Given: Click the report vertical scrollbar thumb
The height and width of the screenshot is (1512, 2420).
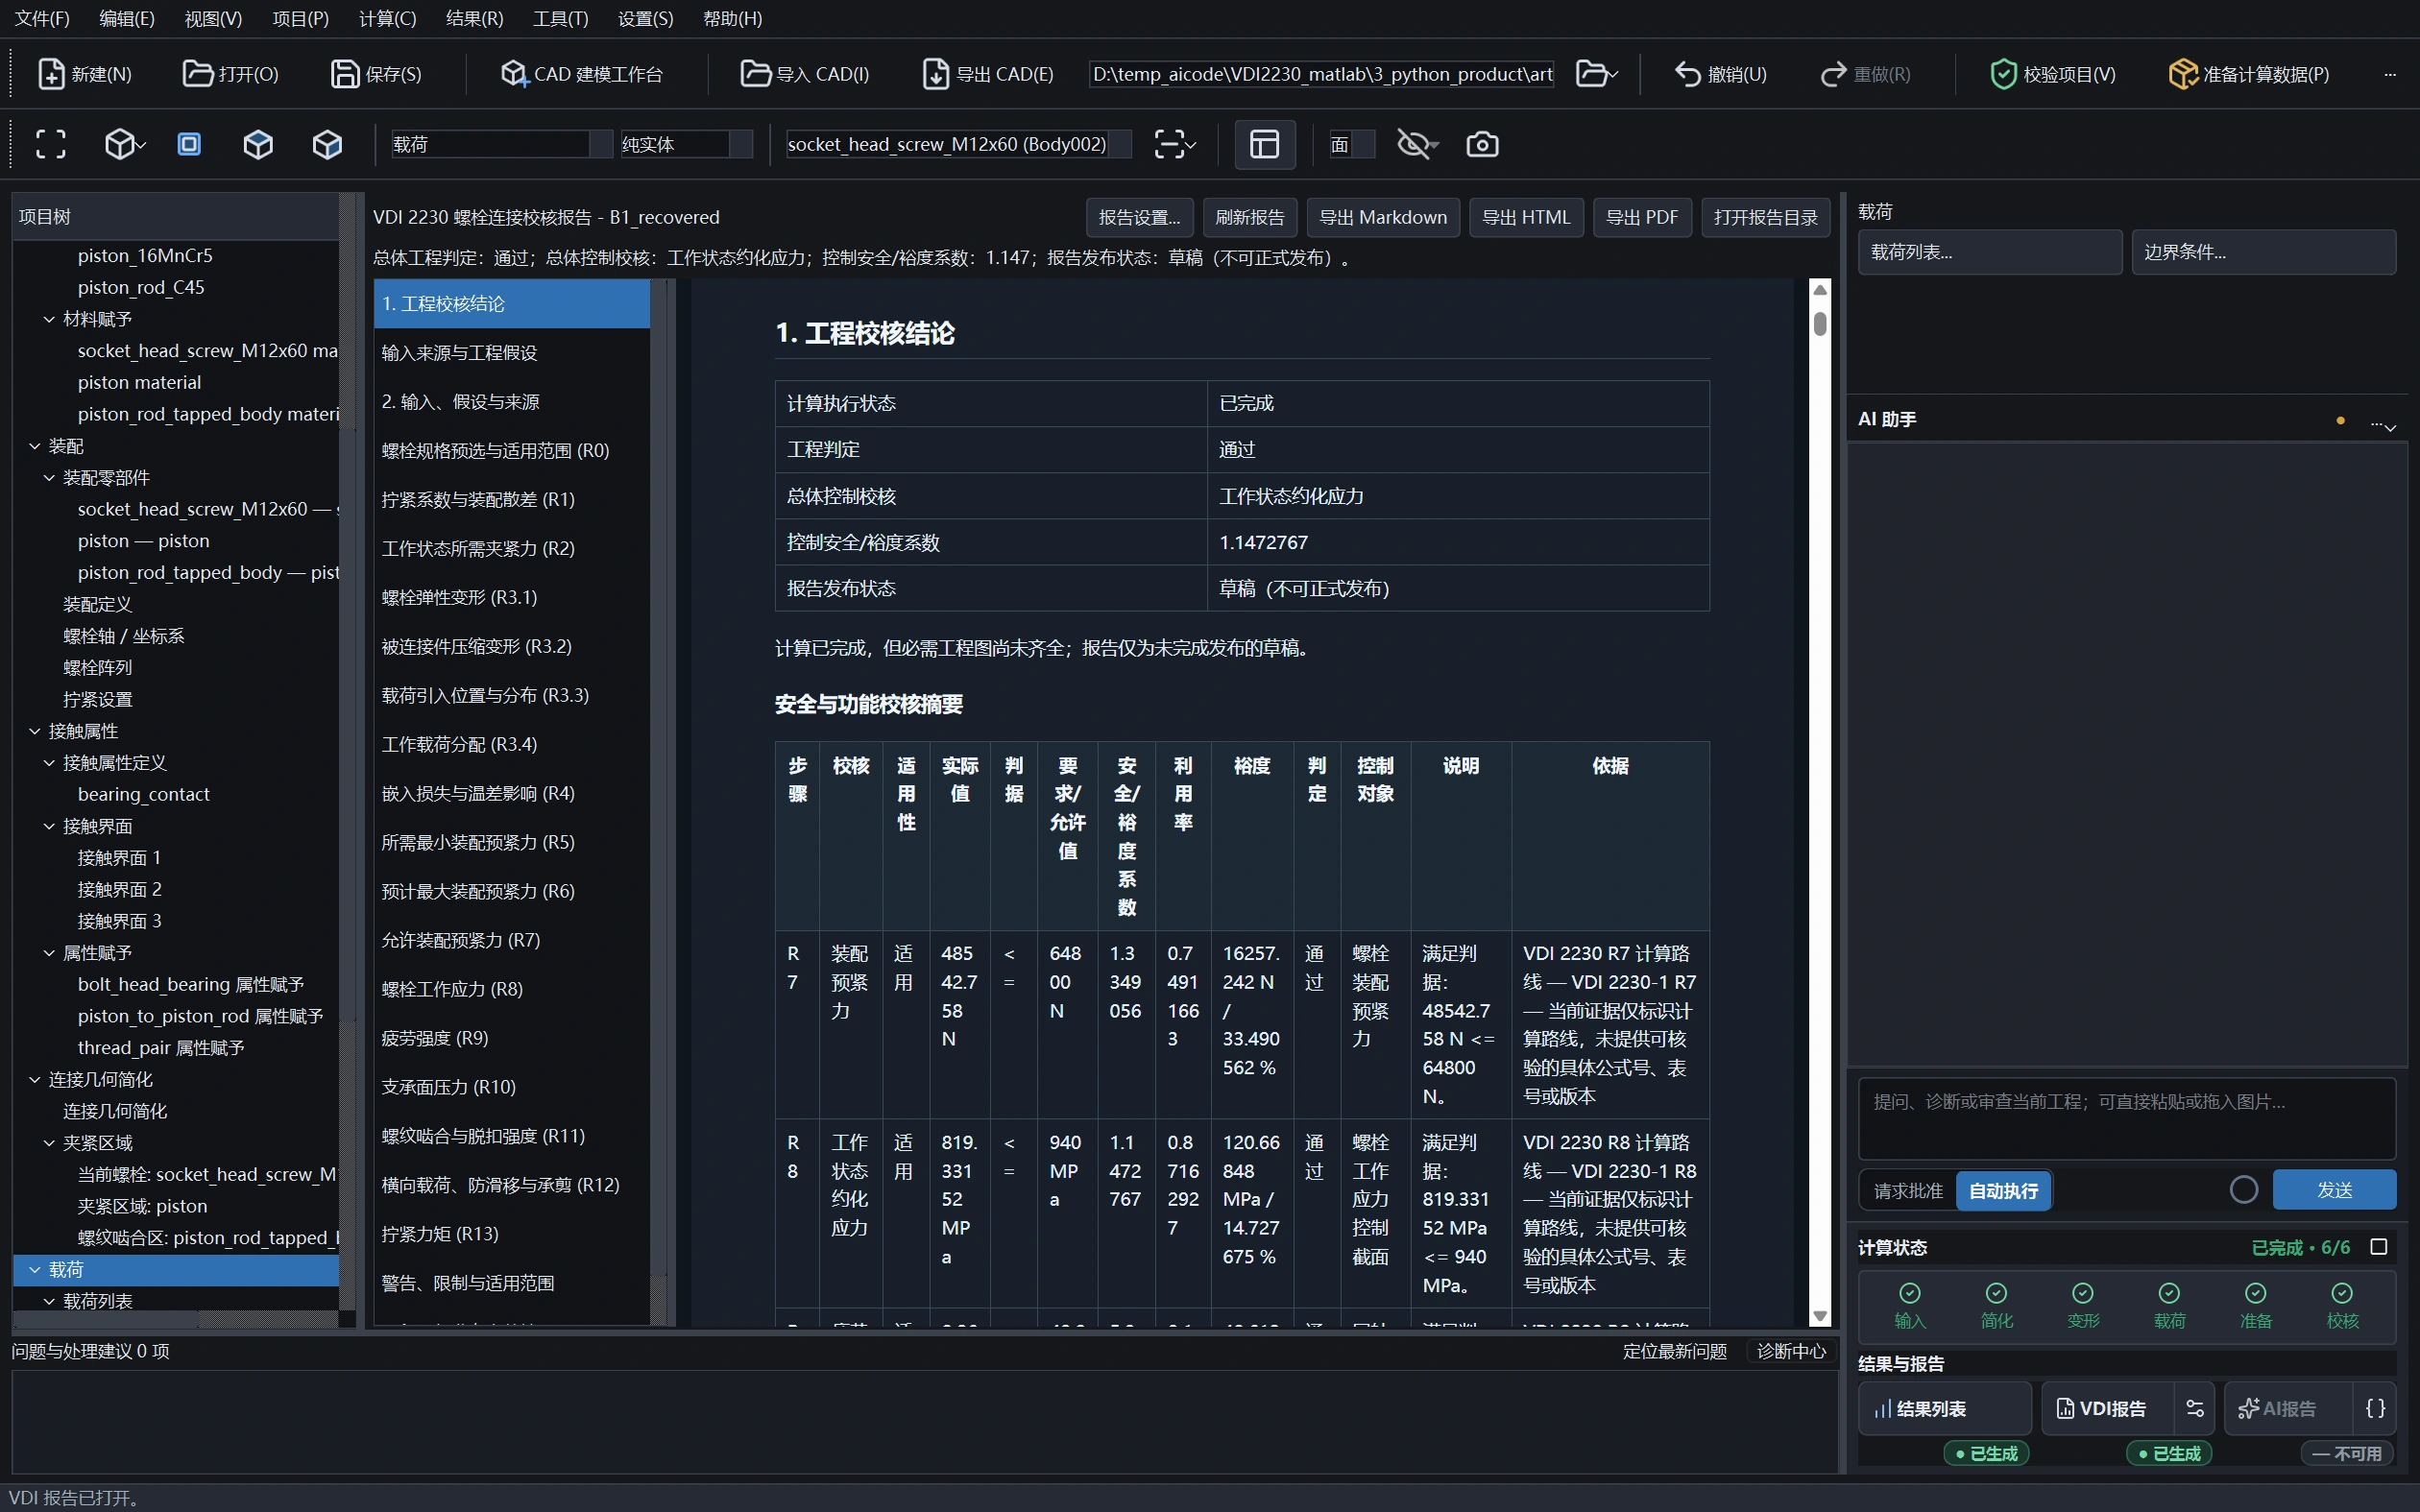Looking at the screenshot, I should (1820, 323).
